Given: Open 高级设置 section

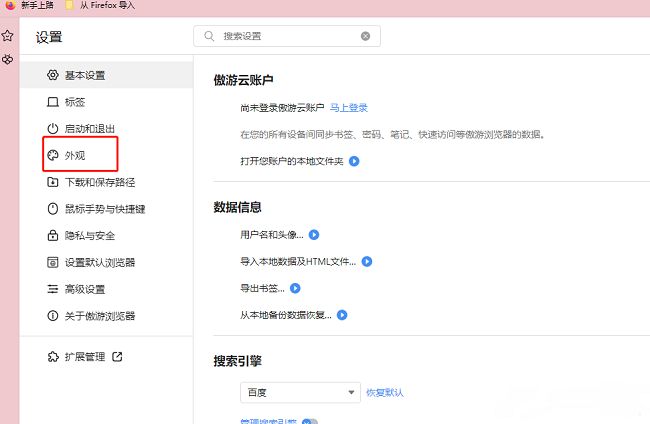Looking at the screenshot, I should (106, 289).
